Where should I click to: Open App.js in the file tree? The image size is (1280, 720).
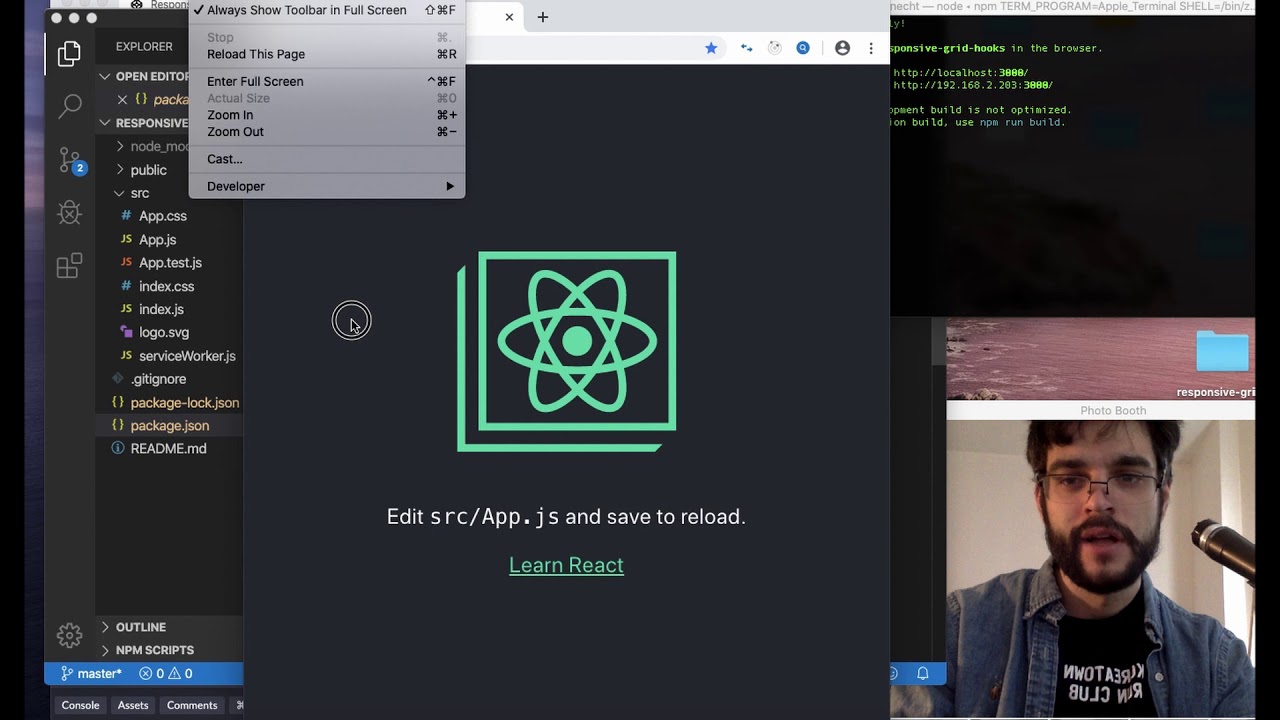coord(157,240)
